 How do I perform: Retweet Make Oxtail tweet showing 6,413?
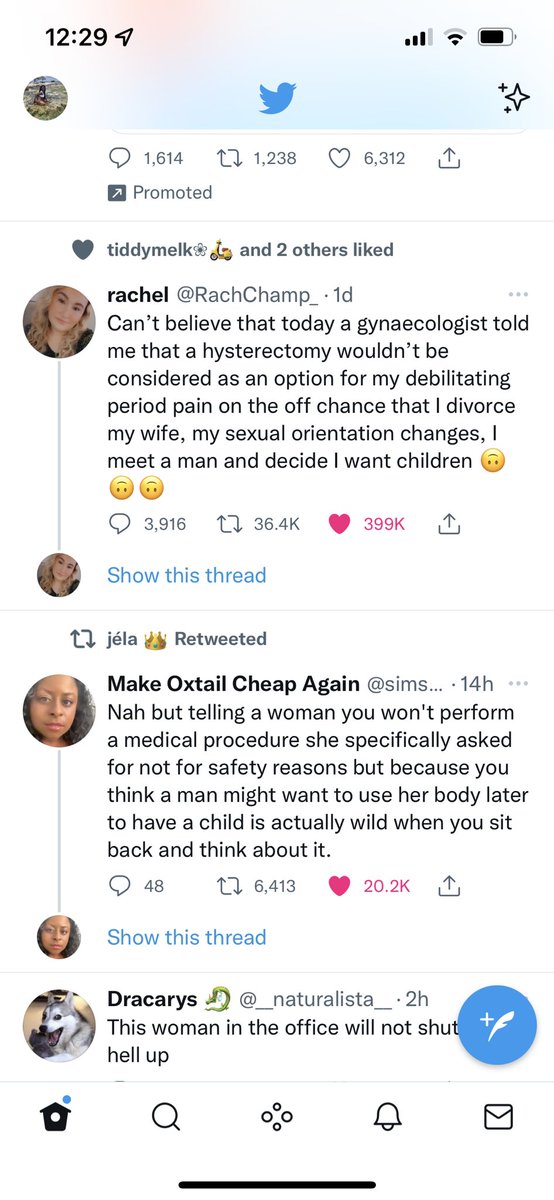point(229,885)
